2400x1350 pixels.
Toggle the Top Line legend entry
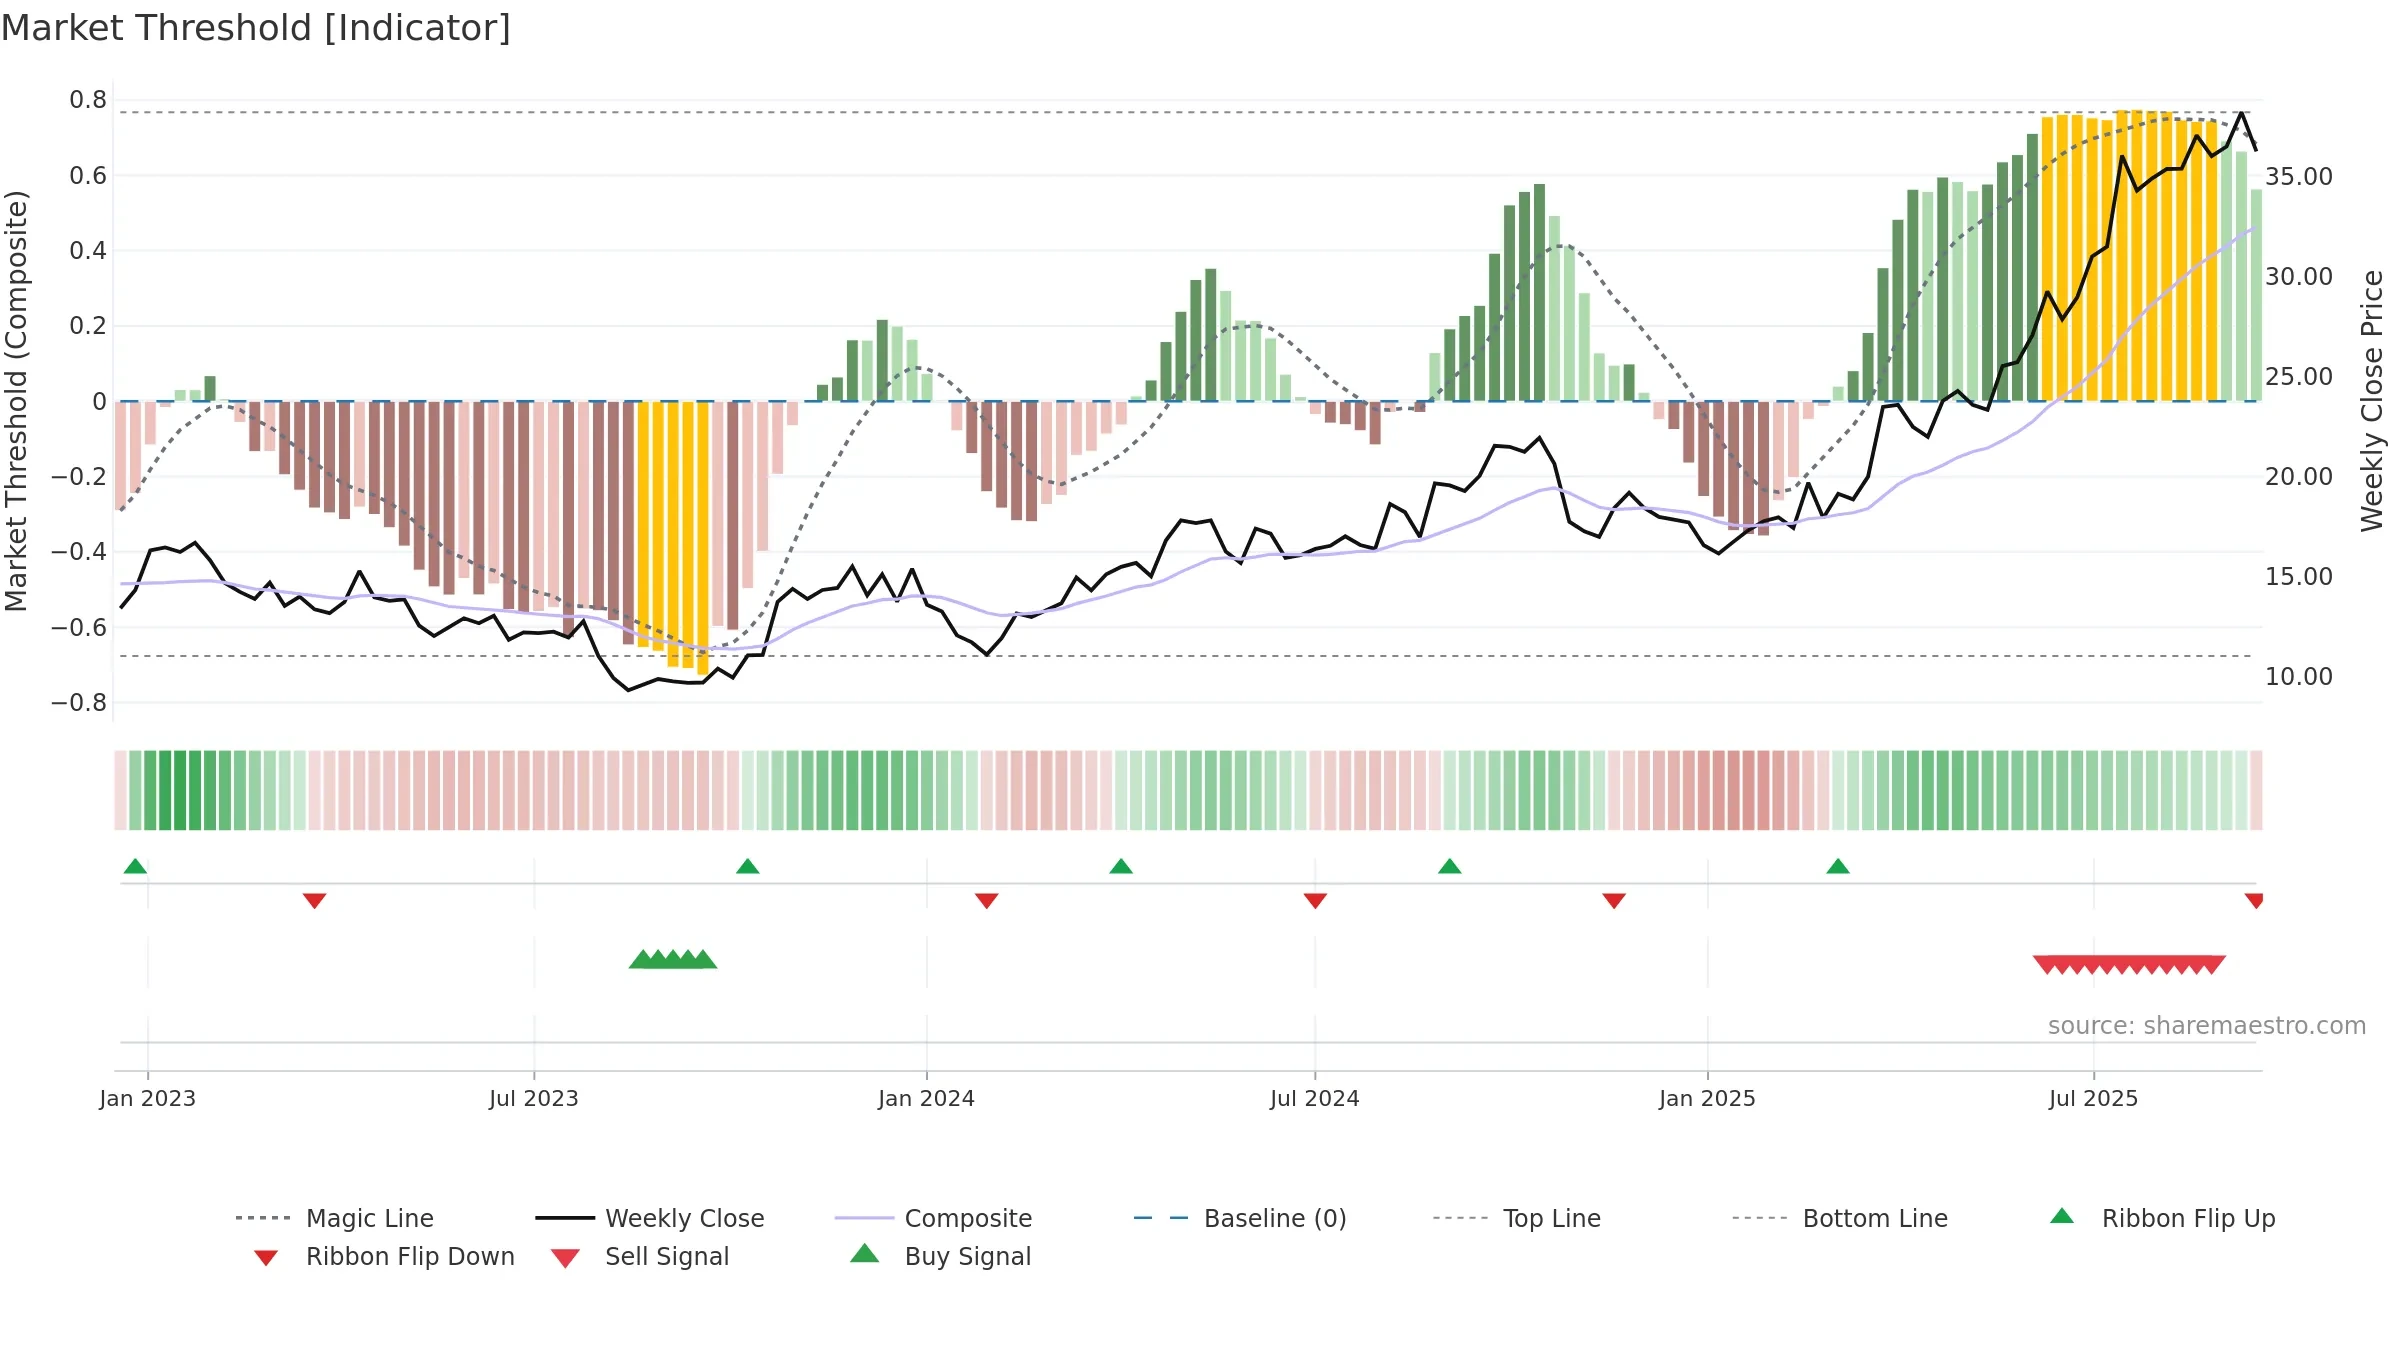tap(1517, 1218)
